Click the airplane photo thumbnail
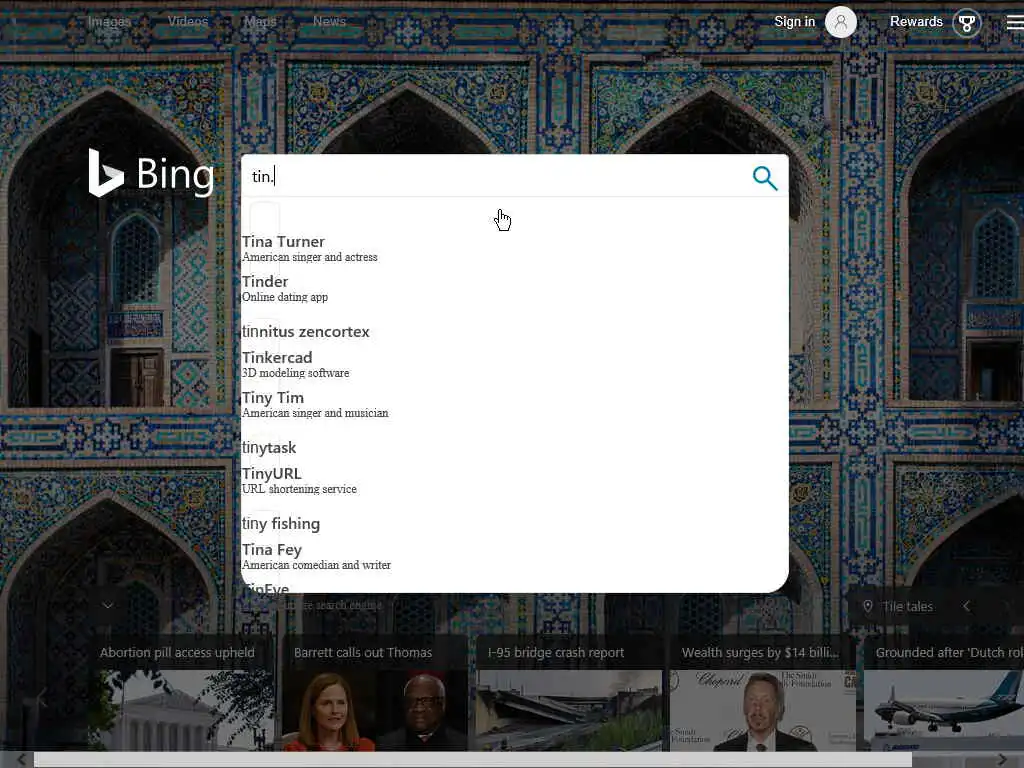Image resolution: width=1024 pixels, height=768 pixels. click(944, 711)
